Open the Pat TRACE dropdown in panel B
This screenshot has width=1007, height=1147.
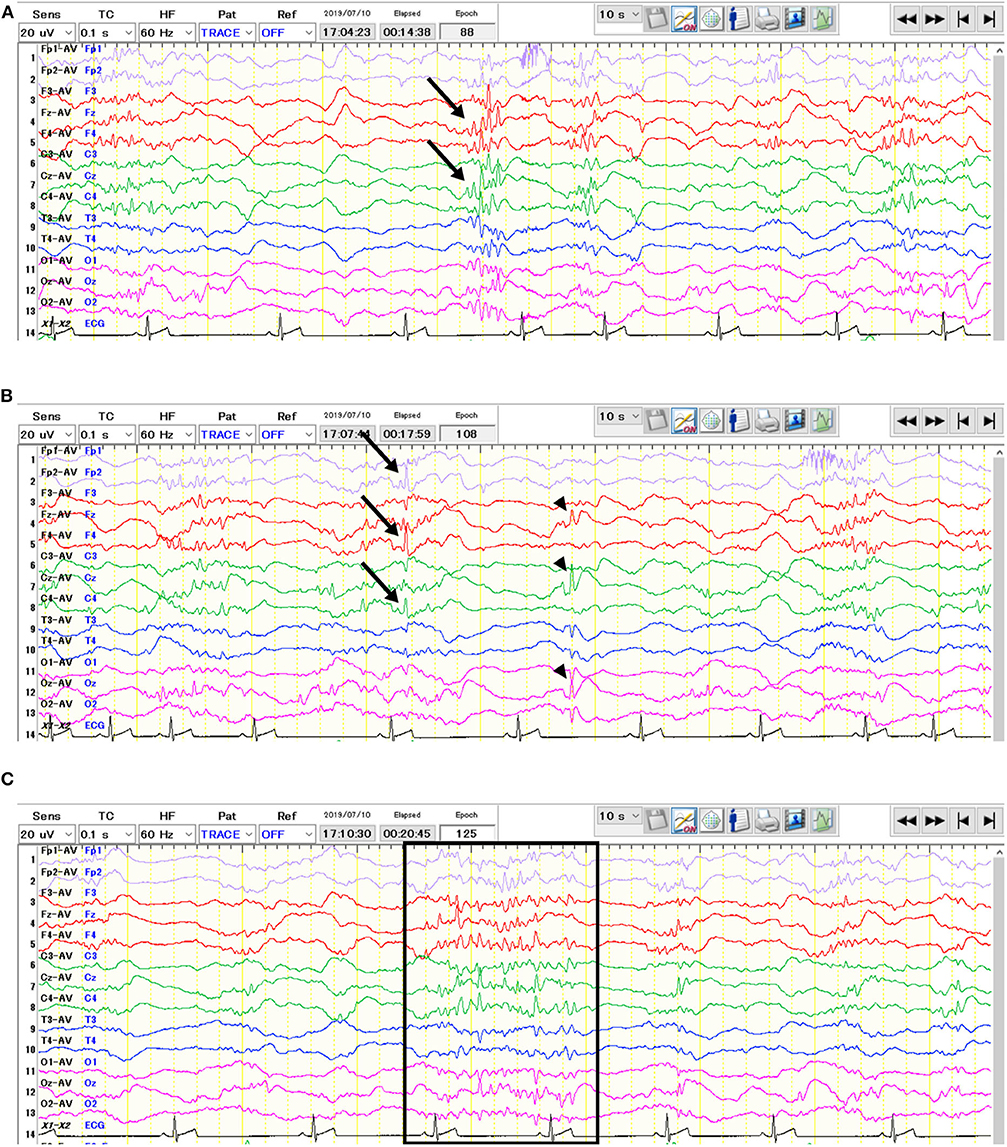coord(227,435)
